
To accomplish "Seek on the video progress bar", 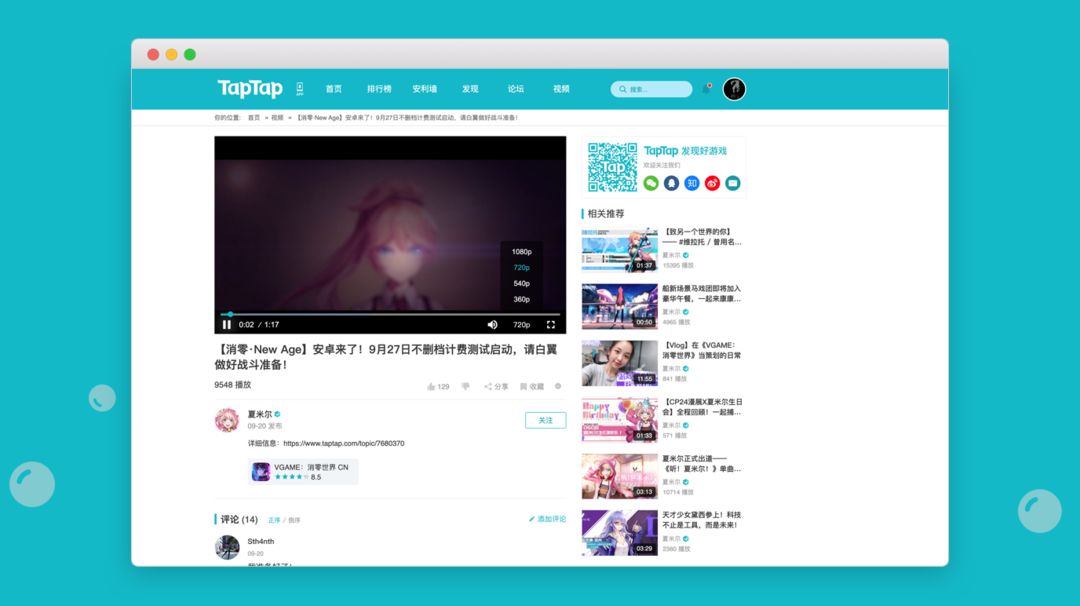I will point(390,314).
